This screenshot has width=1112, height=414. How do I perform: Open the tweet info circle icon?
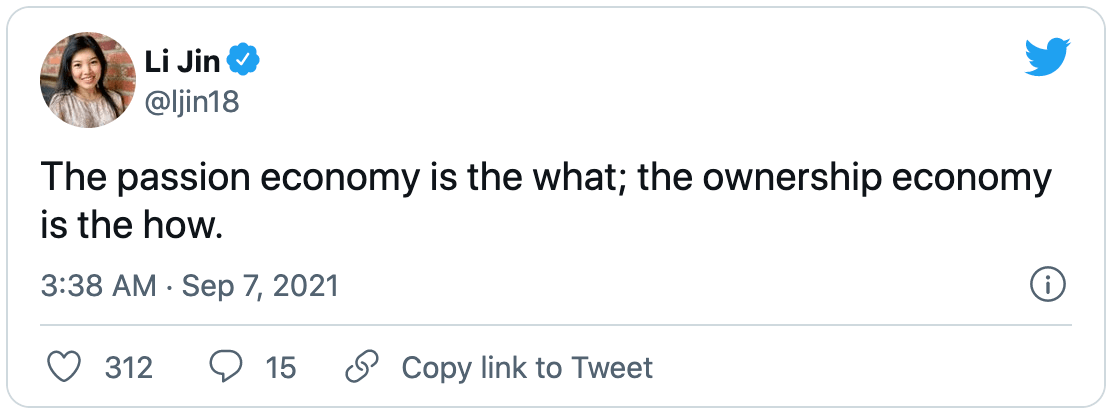[1046, 286]
